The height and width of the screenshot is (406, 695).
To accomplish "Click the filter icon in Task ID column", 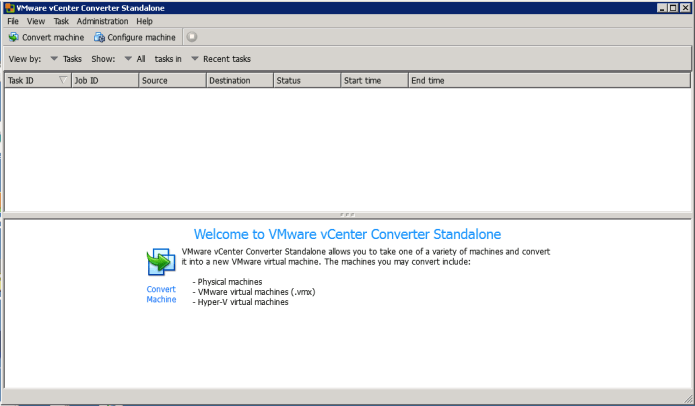I will coord(64,80).
